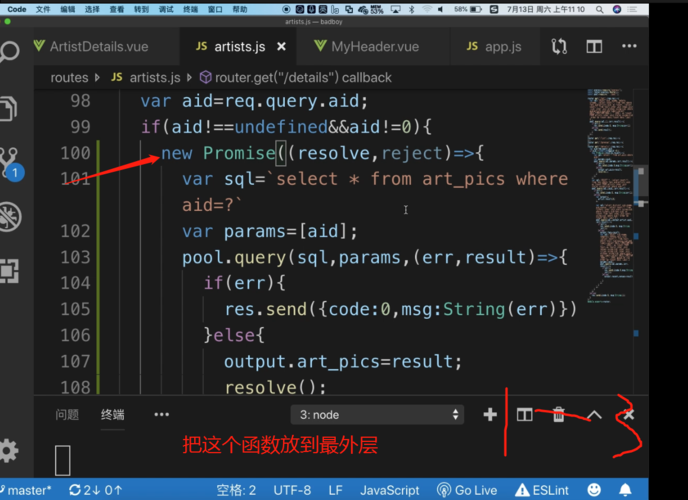
Task: Switch to the 问题 panel tab
Action: click(x=67, y=414)
